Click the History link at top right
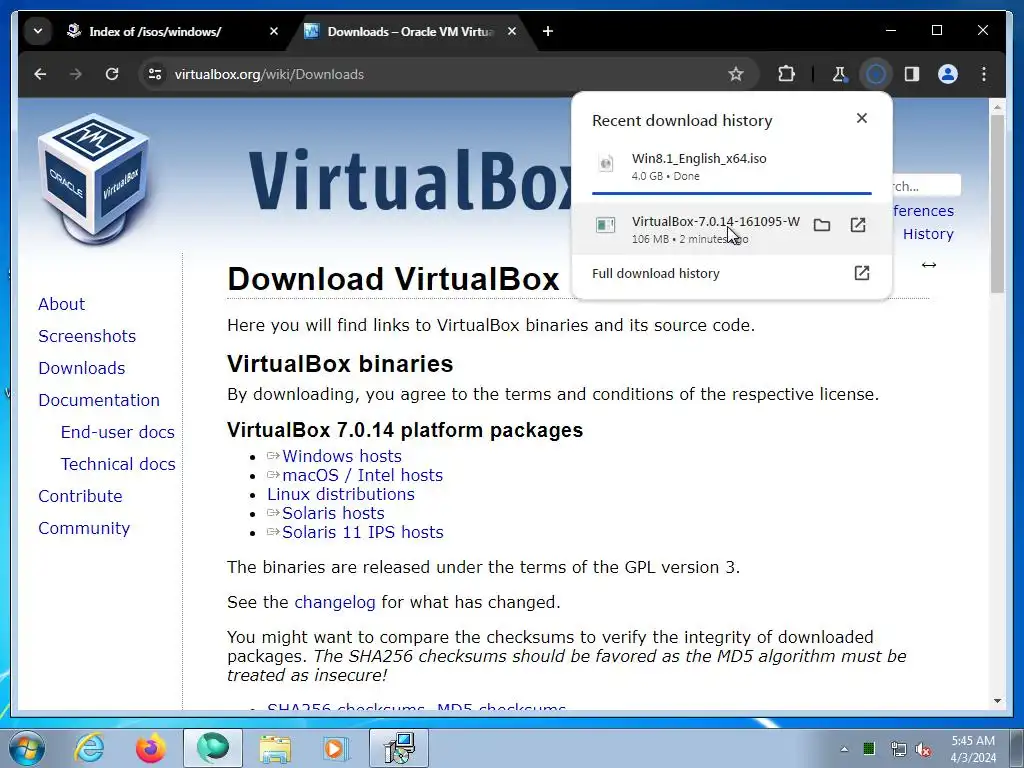The width and height of the screenshot is (1024, 768). point(928,234)
